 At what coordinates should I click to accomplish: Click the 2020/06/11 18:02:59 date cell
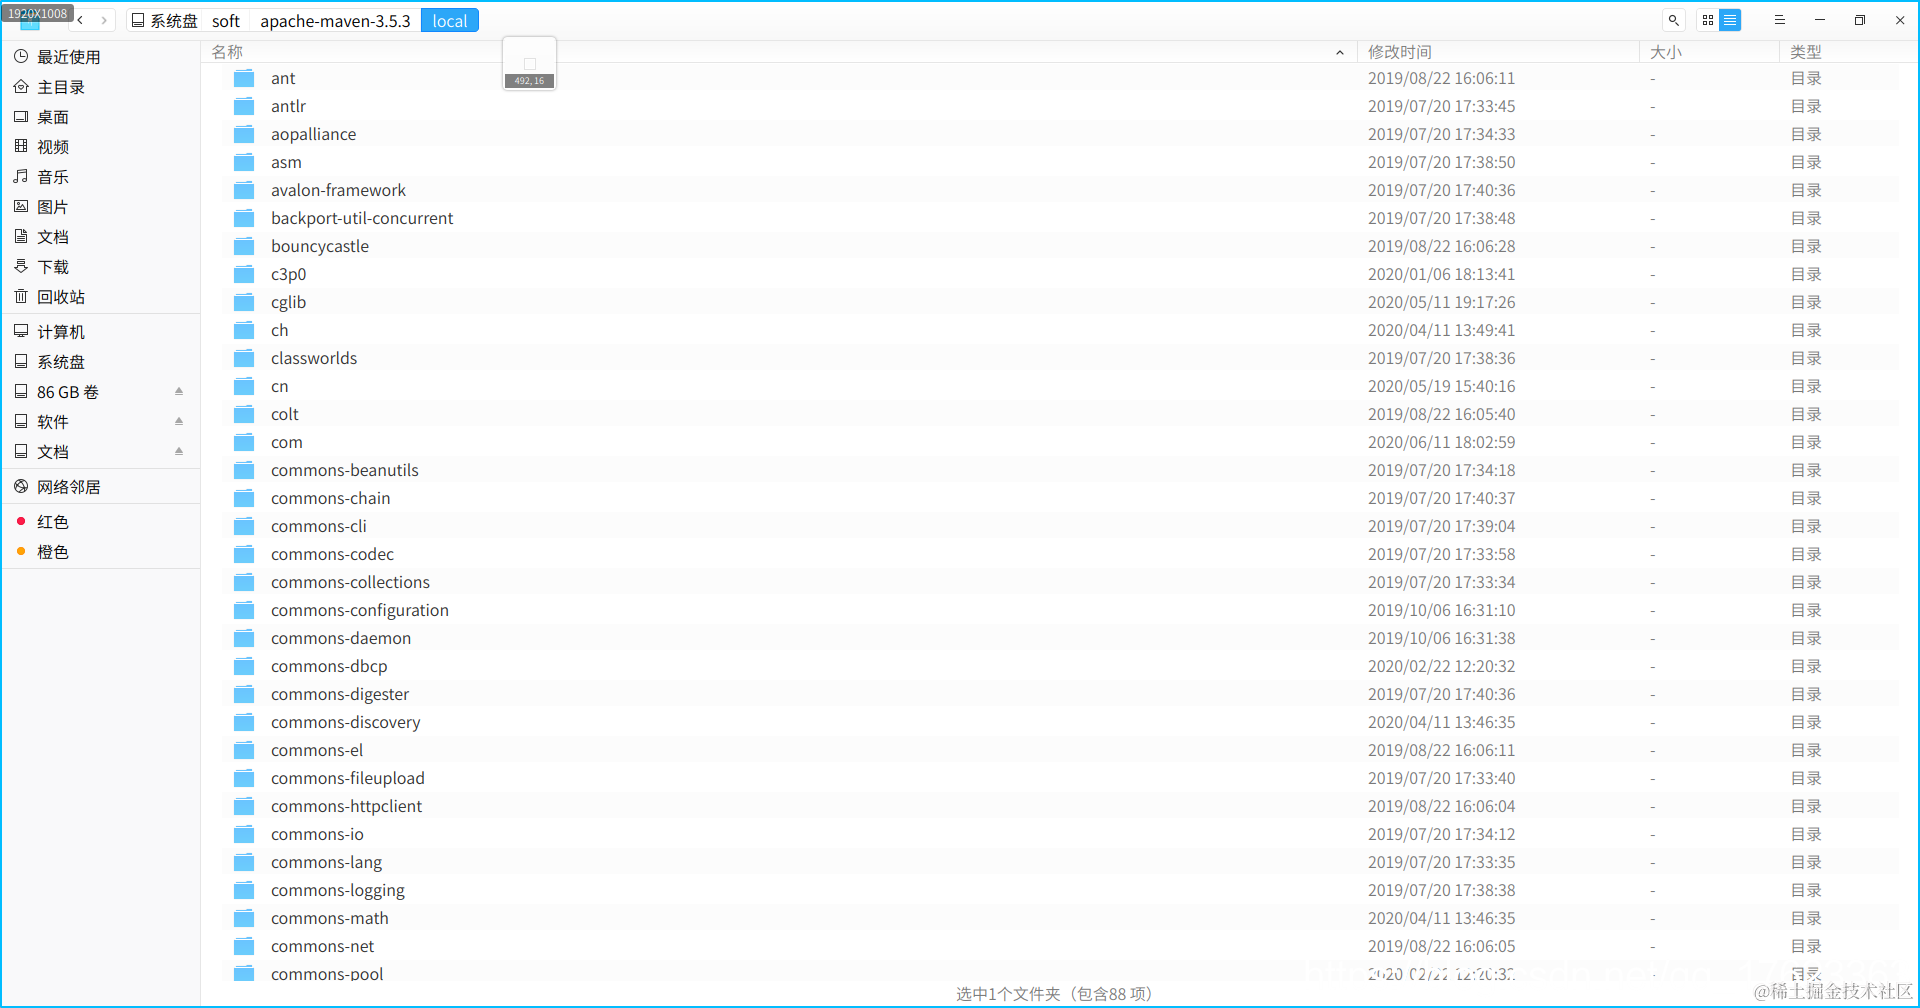[1441, 442]
